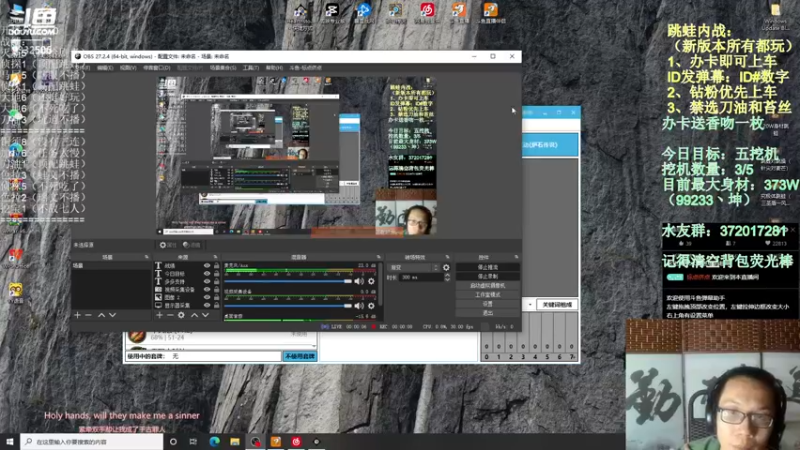Toggle lock on the video capture device source
Image resolution: width=800 pixels, height=450 pixels.
point(217,289)
